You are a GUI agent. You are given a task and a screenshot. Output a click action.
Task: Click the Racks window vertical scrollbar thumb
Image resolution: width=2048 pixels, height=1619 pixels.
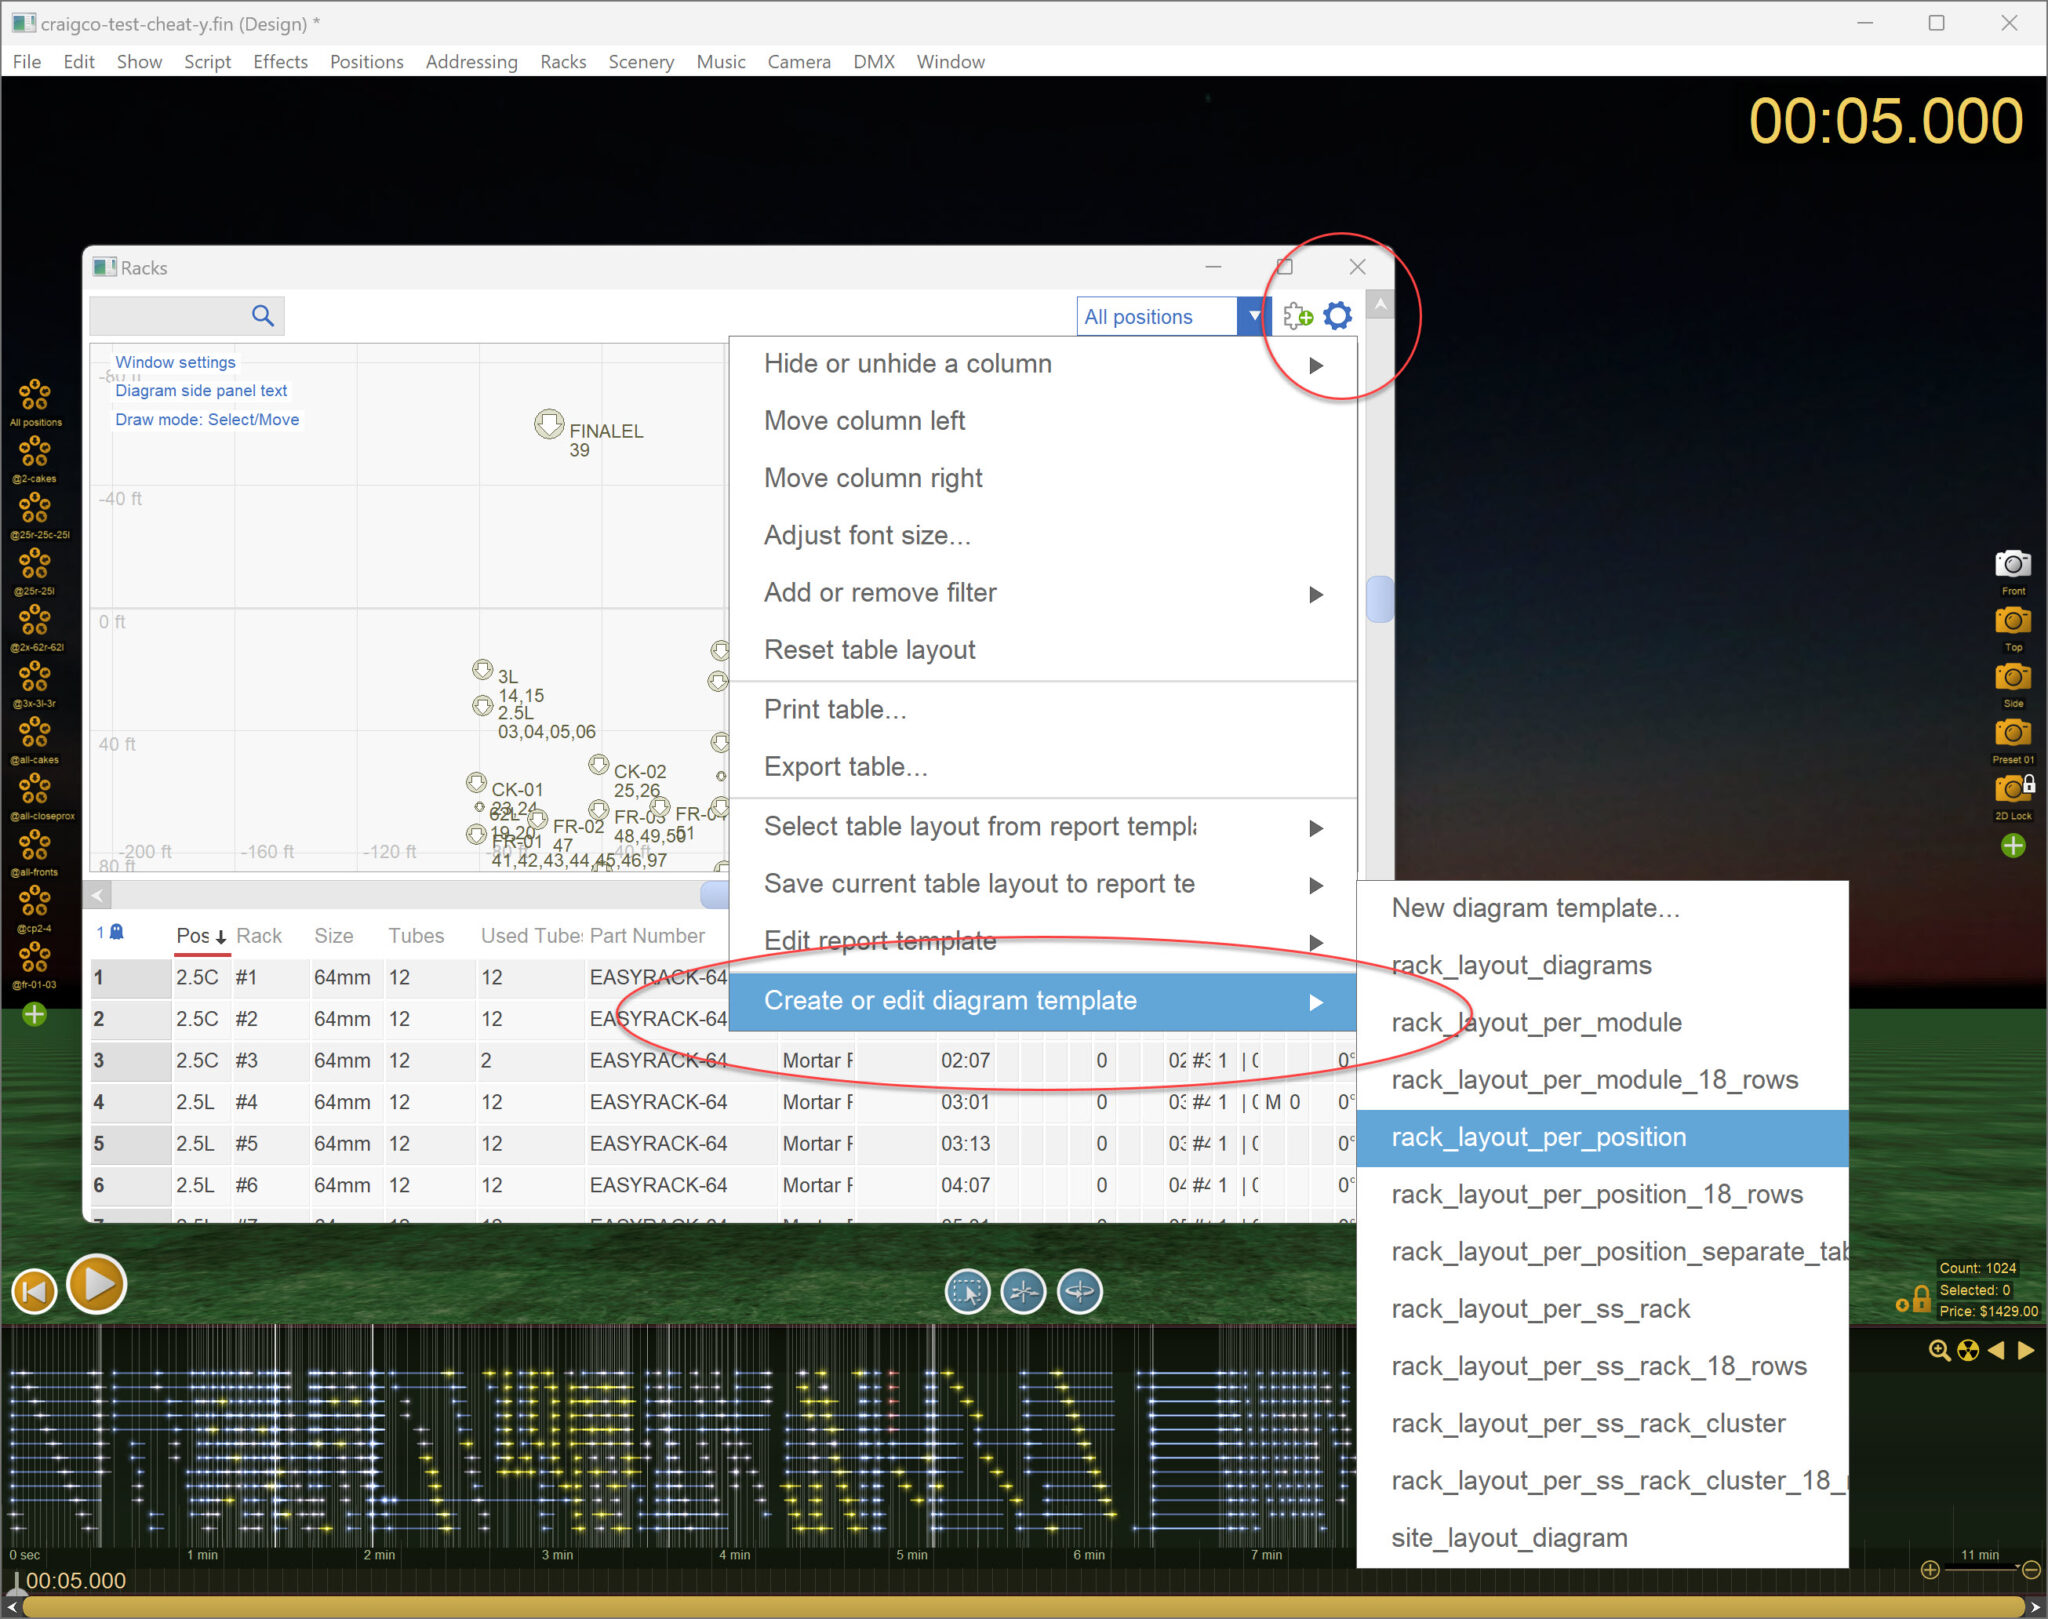pos(1380,599)
